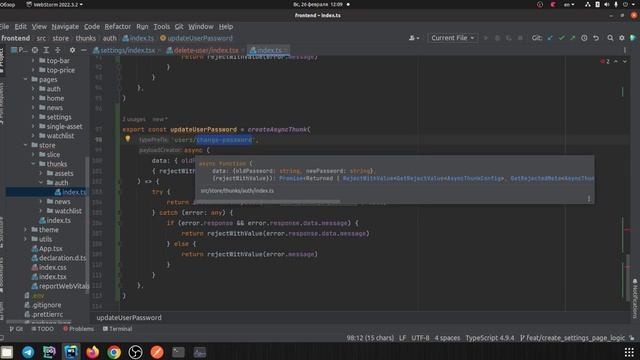
Task: Click the UTF-8 encoding status entry
Action: 420,338
